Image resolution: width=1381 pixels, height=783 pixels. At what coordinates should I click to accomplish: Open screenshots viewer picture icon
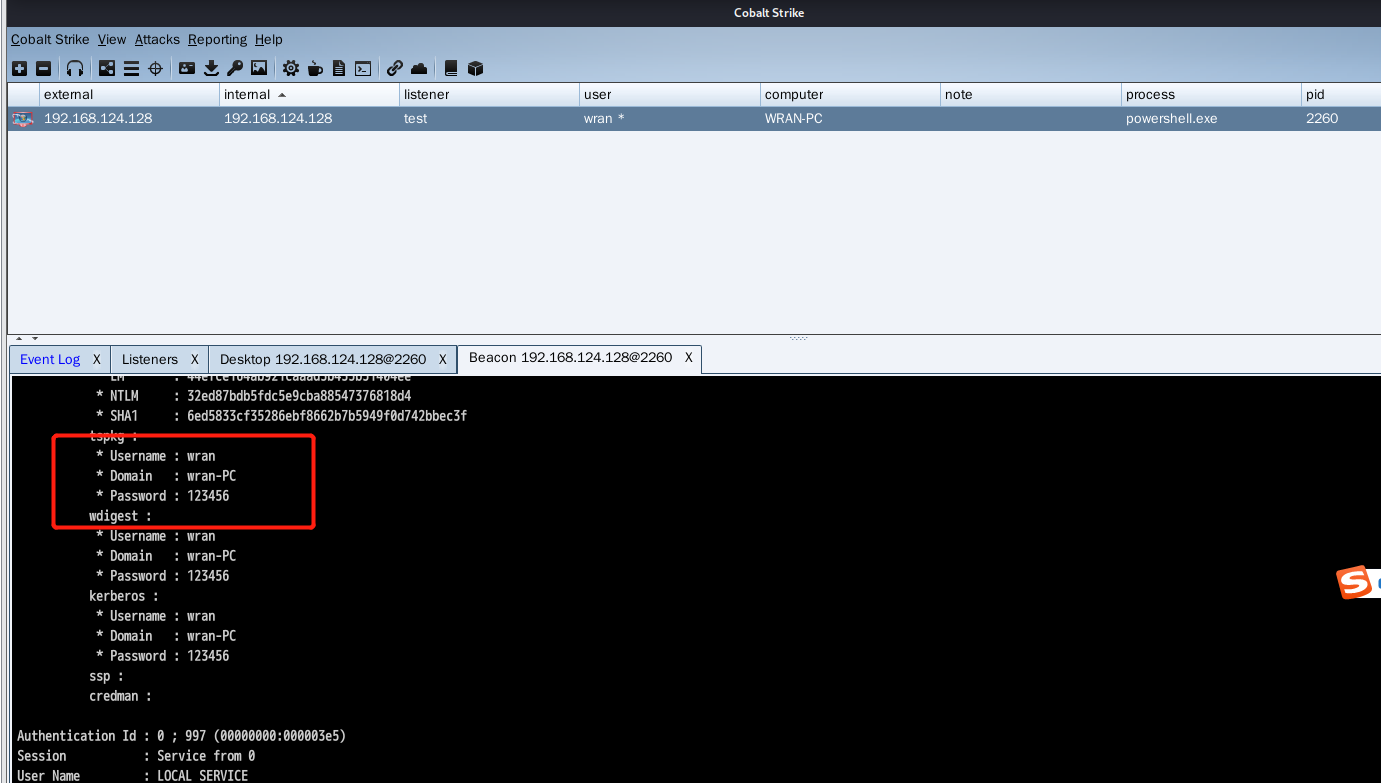coord(259,69)
